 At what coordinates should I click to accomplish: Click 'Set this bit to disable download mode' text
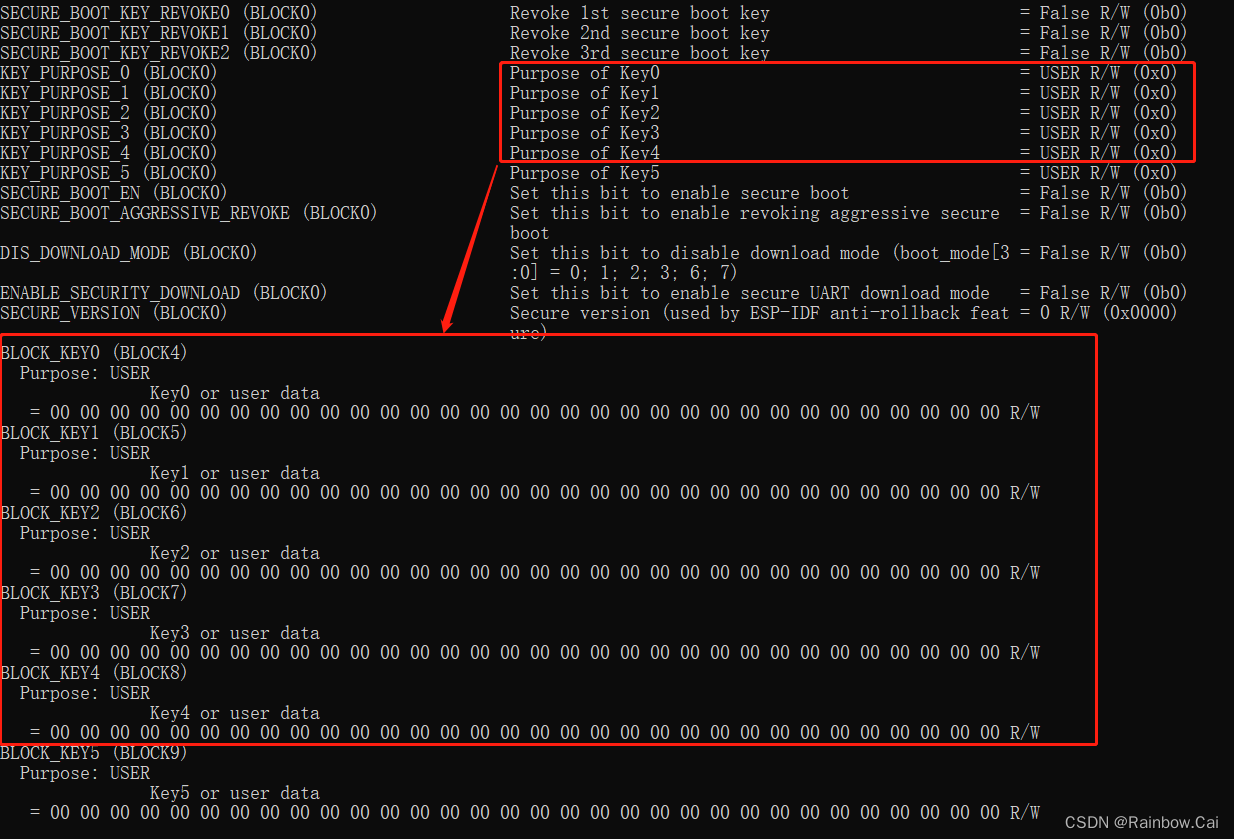[695, 253]
